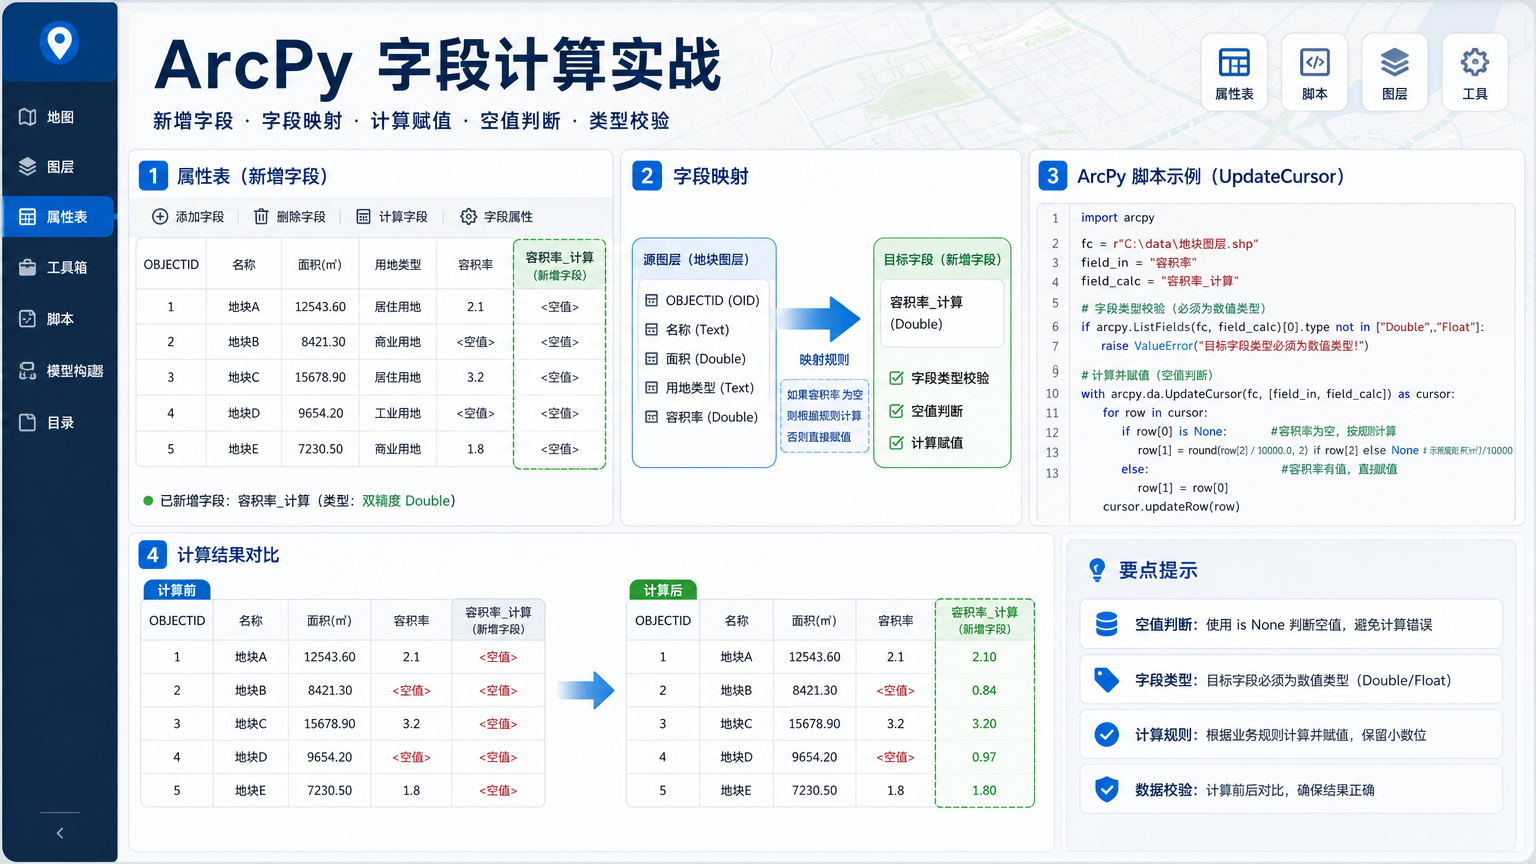Screen dimensions: 1536x864
Task: Click the raise ValueError code line
Action: pos(1235,346)
